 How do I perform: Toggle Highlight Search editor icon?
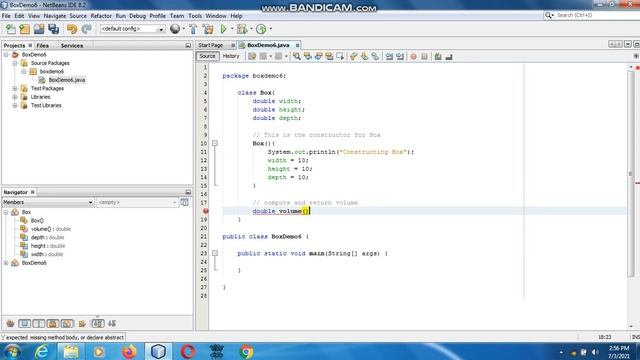tap(329, 56)
